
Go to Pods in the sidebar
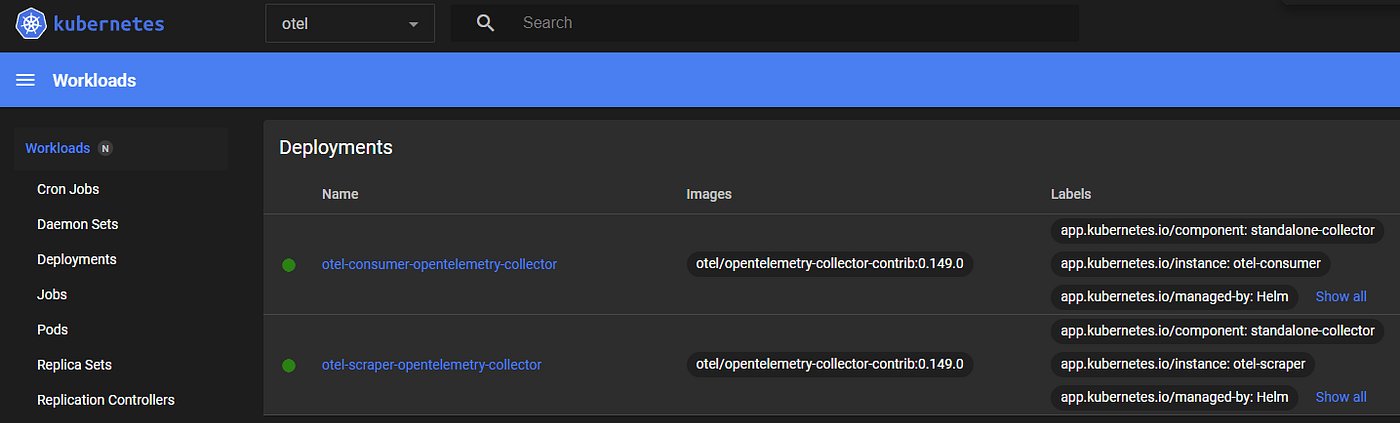pyautogui.click(x=52, y=329)
